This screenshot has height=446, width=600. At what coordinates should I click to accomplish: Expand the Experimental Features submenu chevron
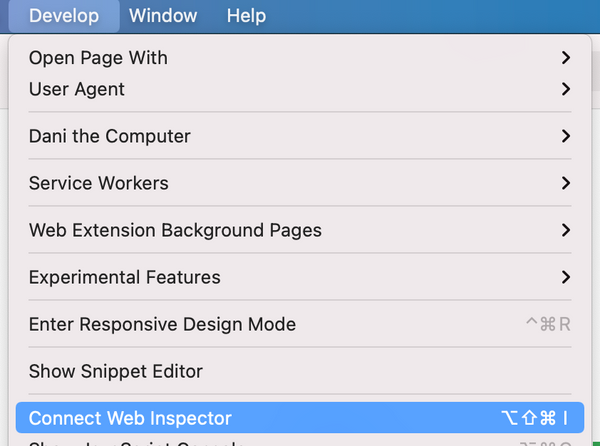tap(566, 277)
